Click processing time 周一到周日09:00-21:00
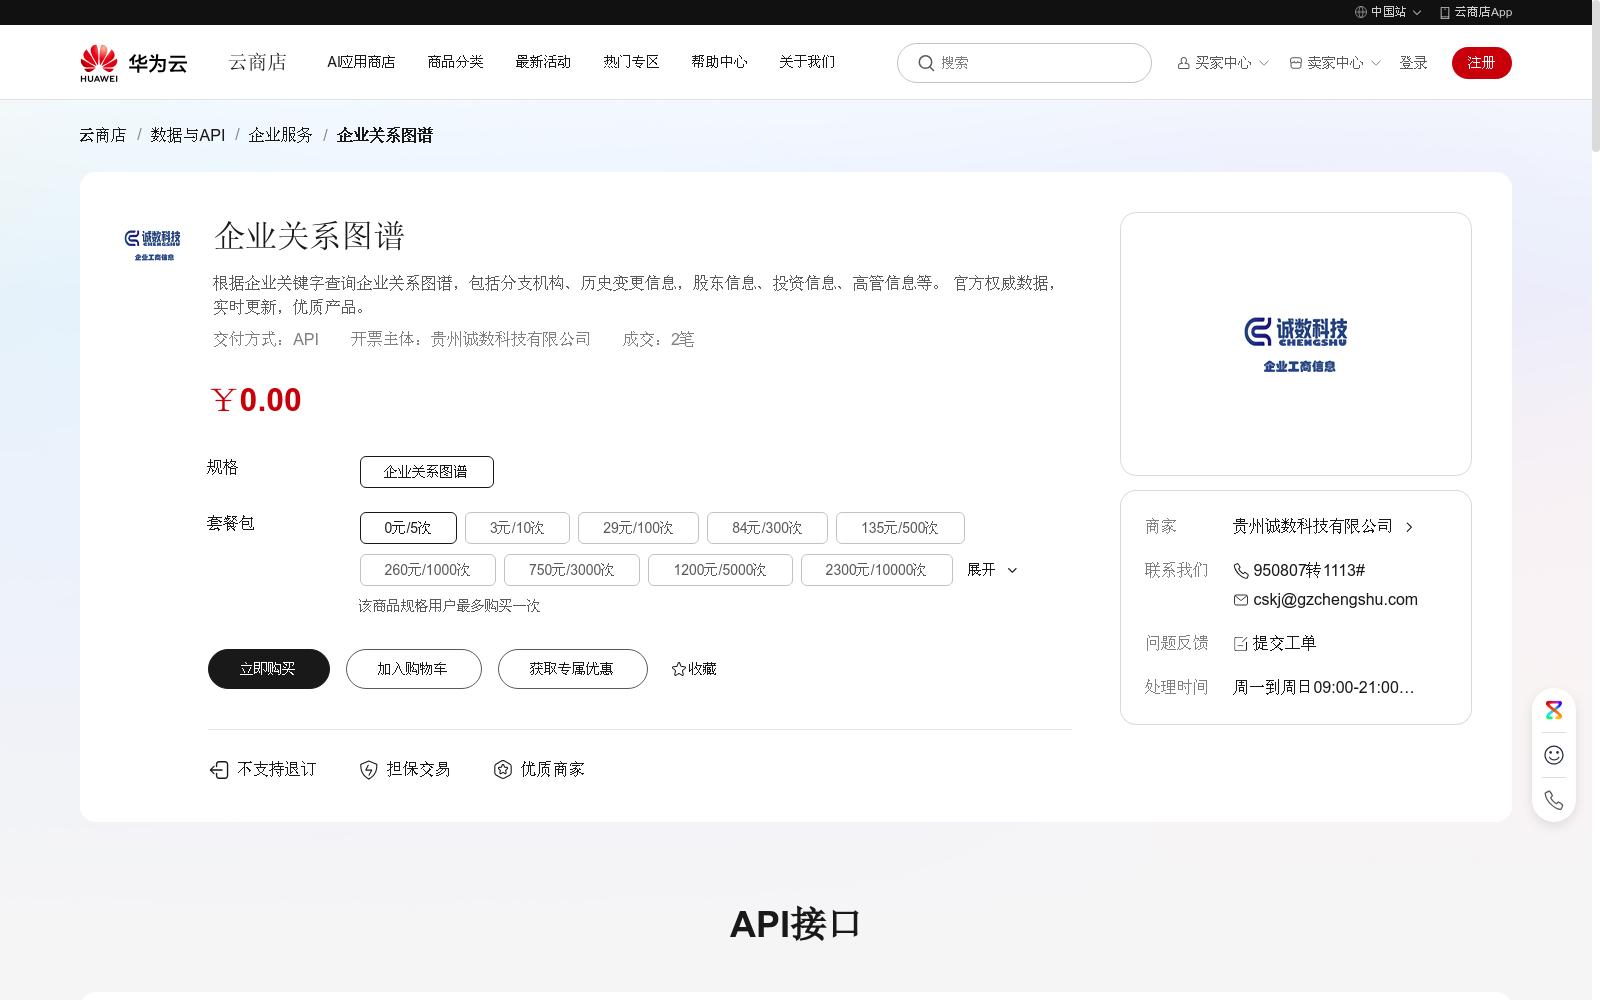 tap(1323, 688)
